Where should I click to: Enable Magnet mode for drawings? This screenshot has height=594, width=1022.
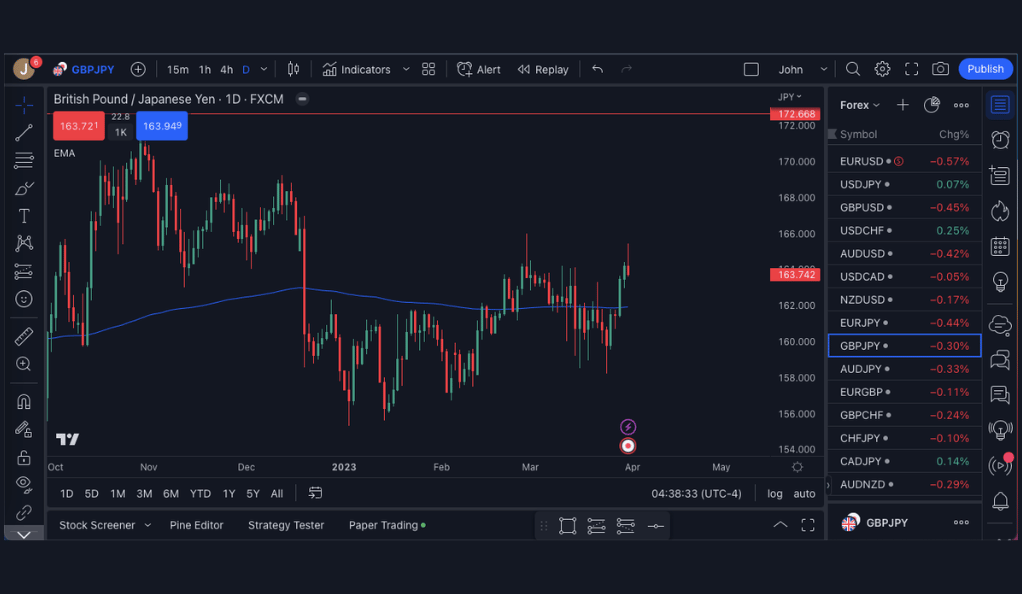click(24, 401)
